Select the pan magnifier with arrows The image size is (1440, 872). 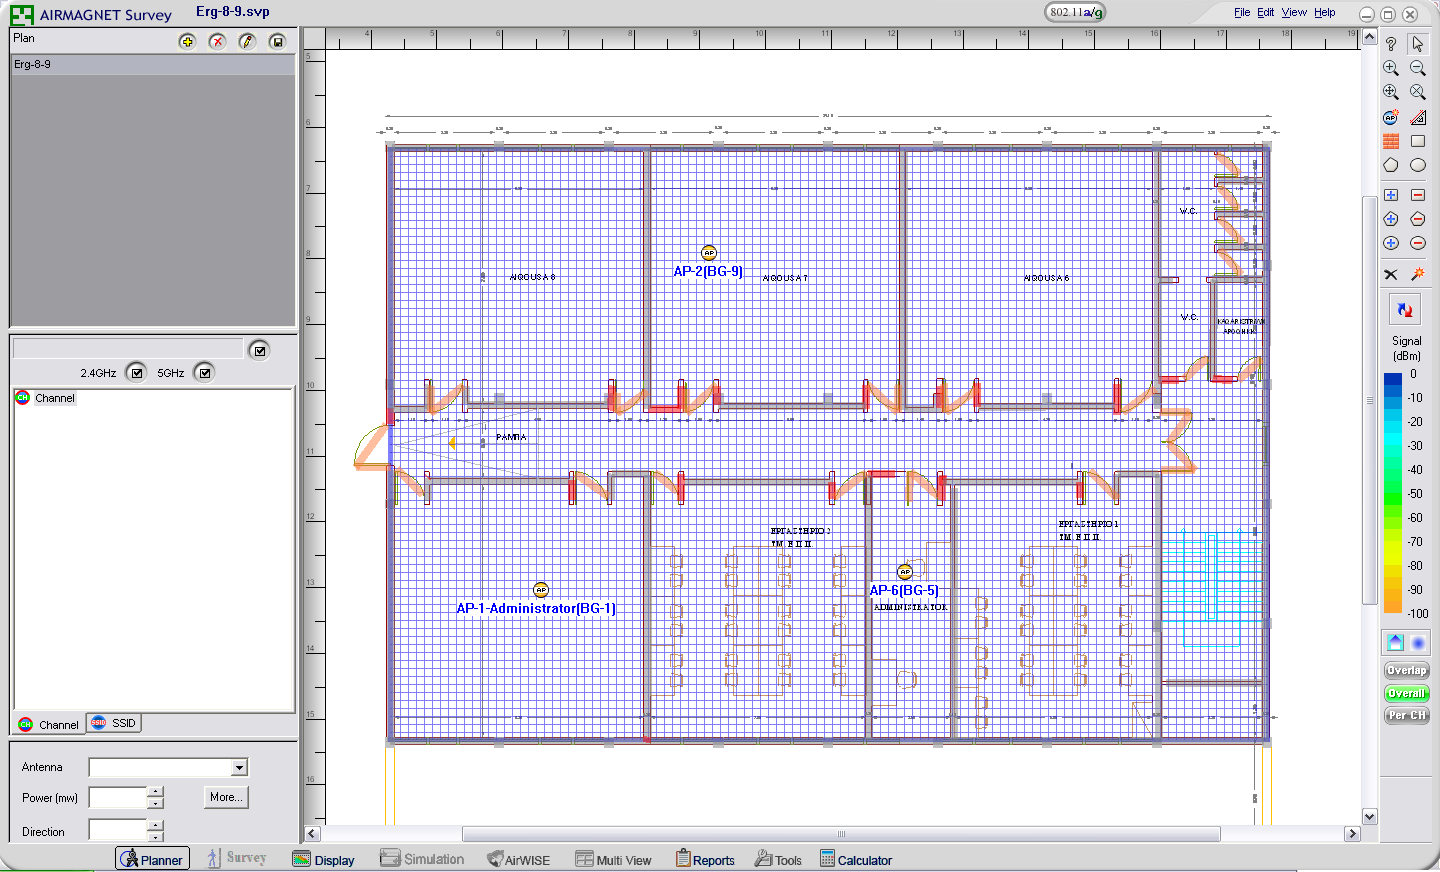click(x=1391, y=92)
